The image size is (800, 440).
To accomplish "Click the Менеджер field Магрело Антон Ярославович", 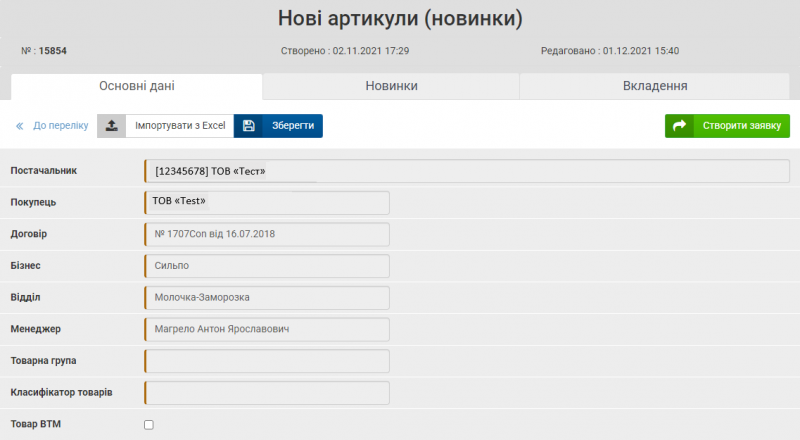I will pos(267,329).
